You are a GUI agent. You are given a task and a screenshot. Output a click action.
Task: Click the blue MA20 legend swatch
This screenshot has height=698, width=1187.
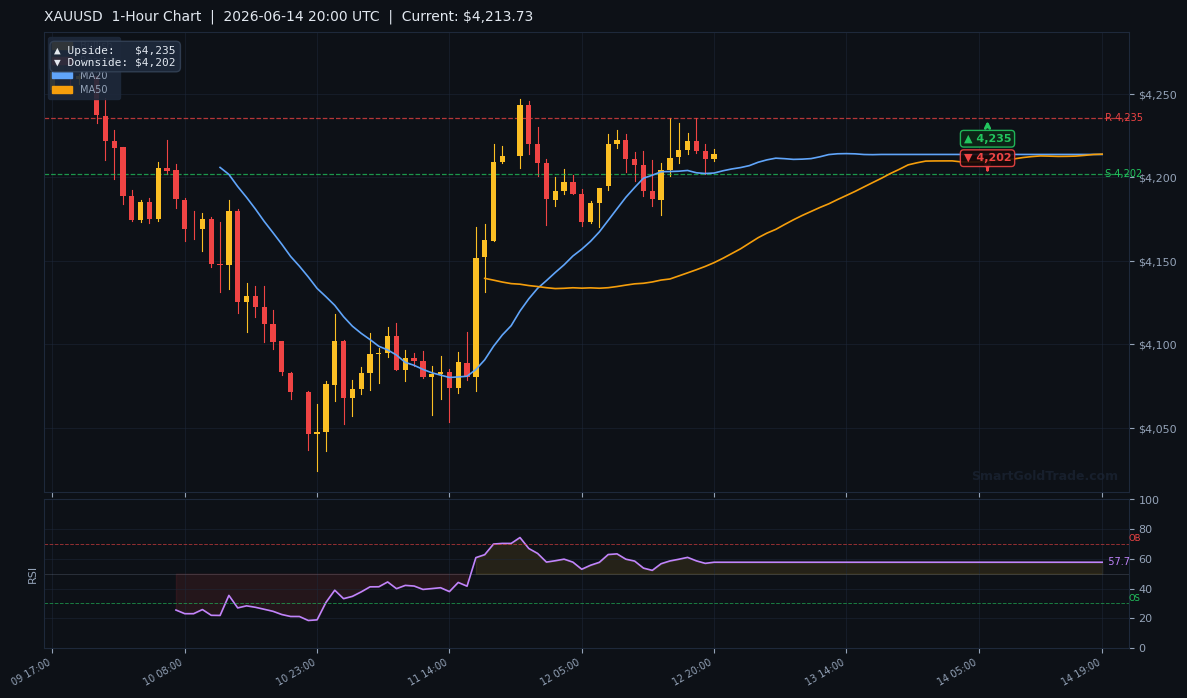(x=62, y=76)
